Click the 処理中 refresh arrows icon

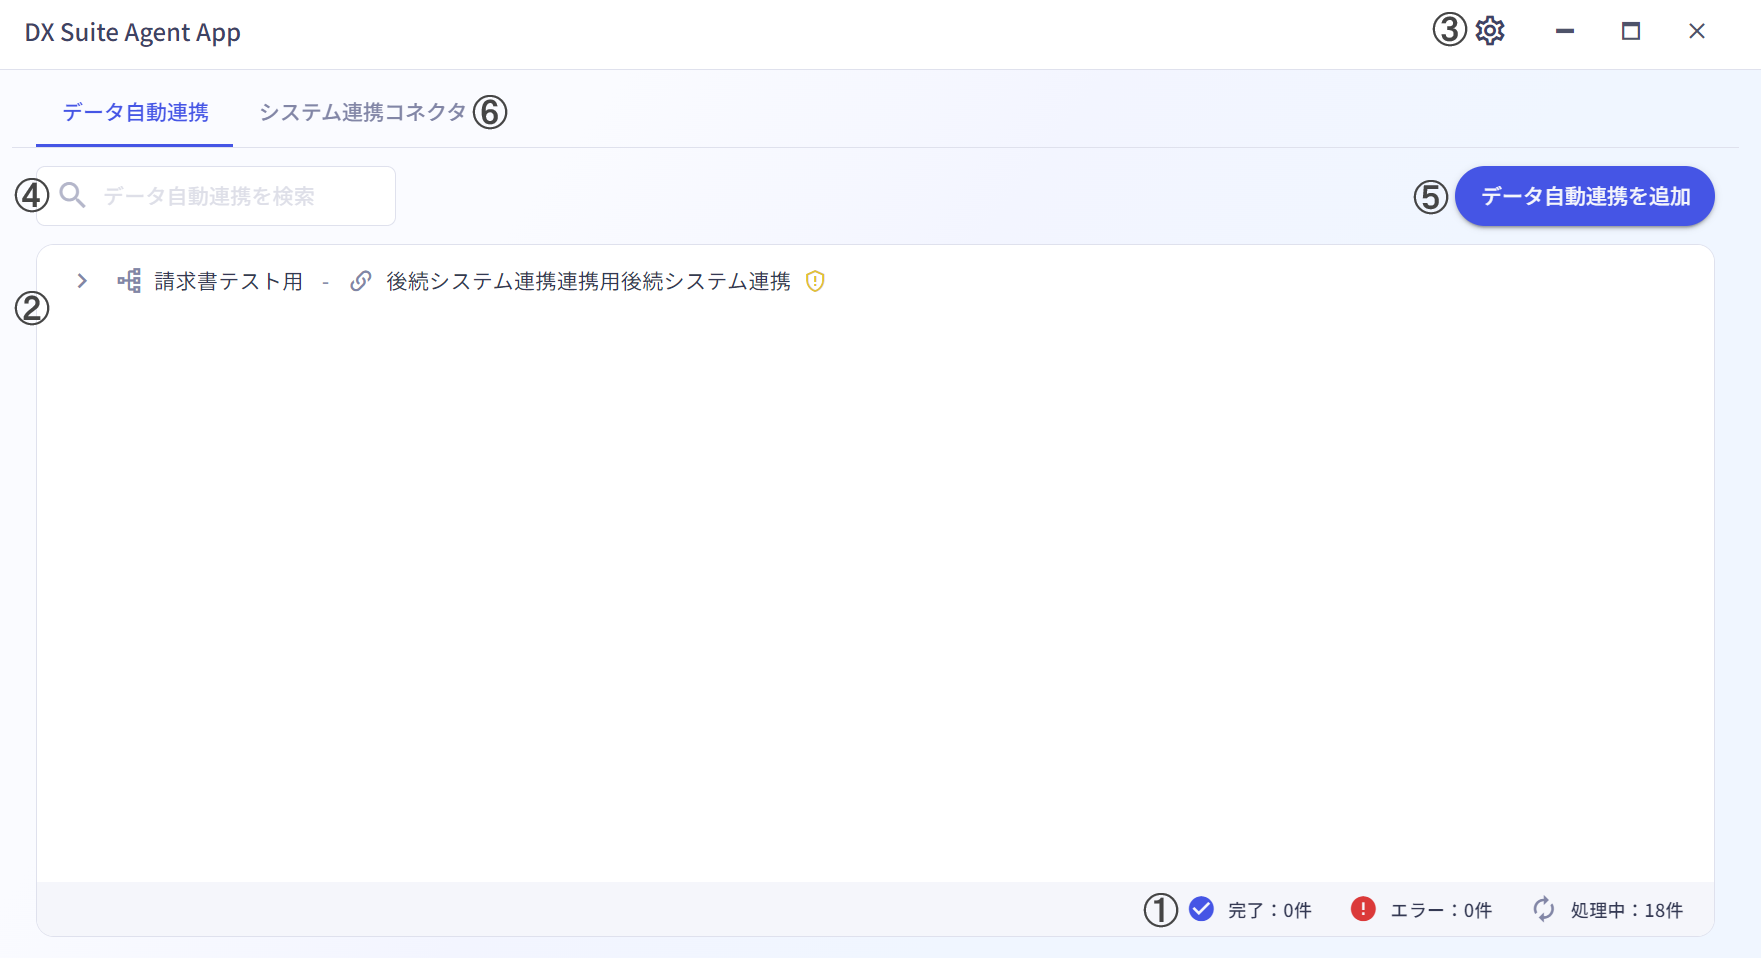[1544, 909]
